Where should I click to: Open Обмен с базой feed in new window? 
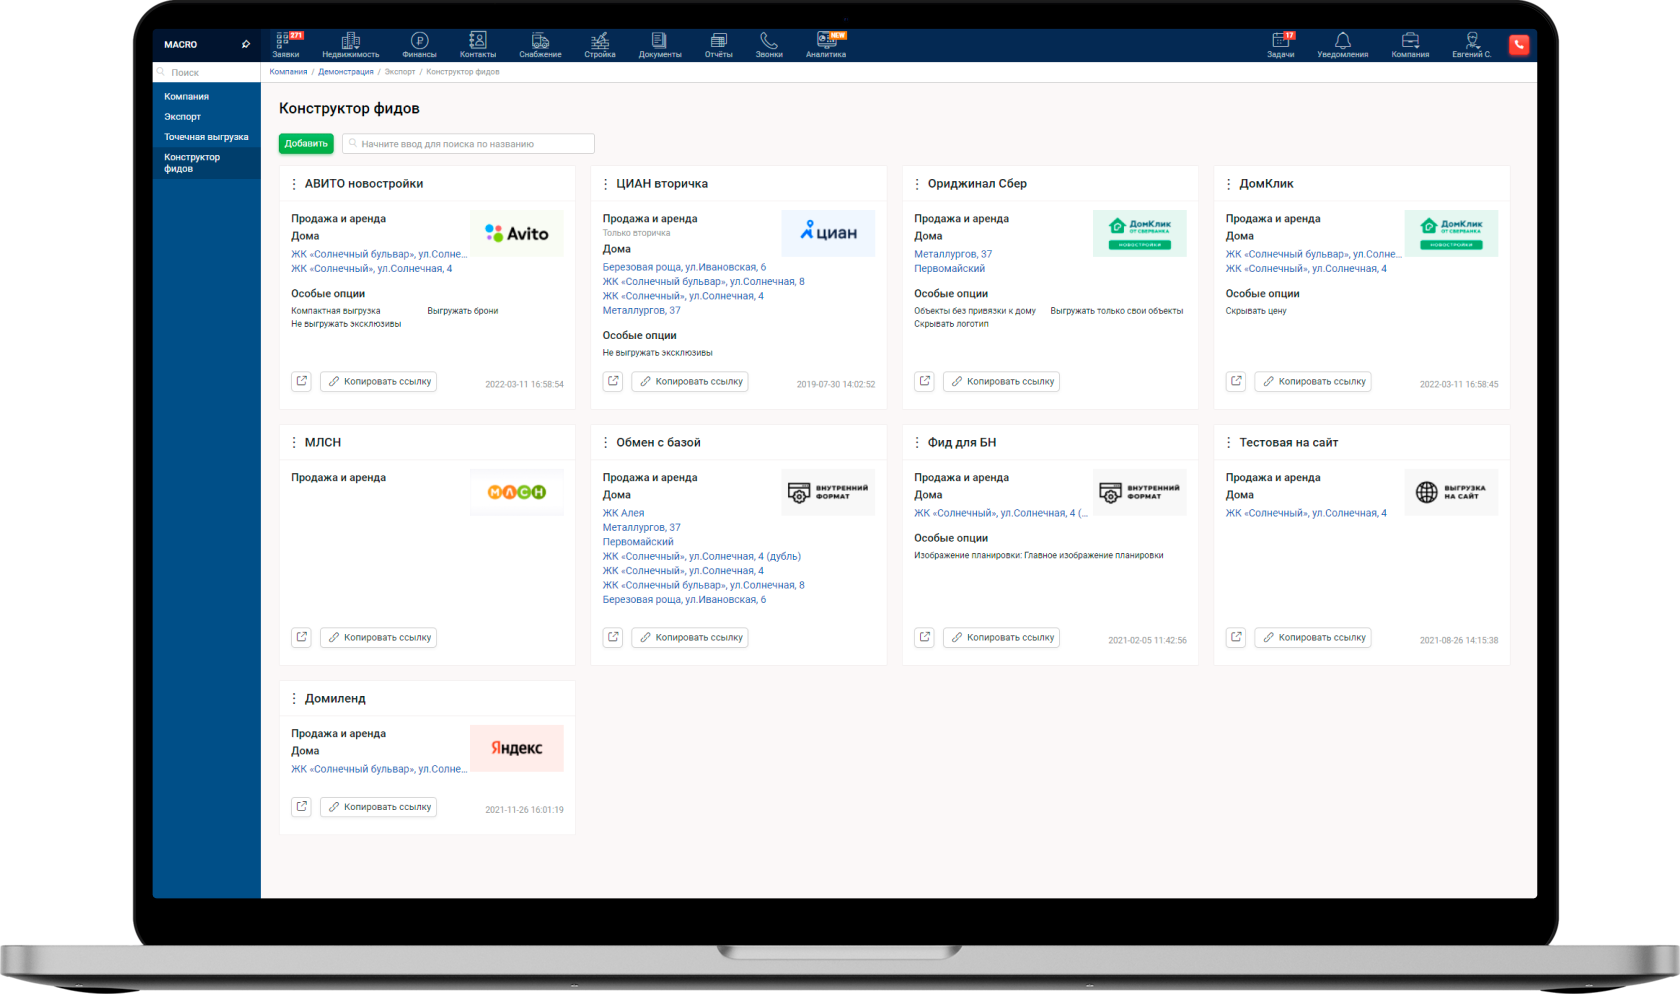click(613, 637)
